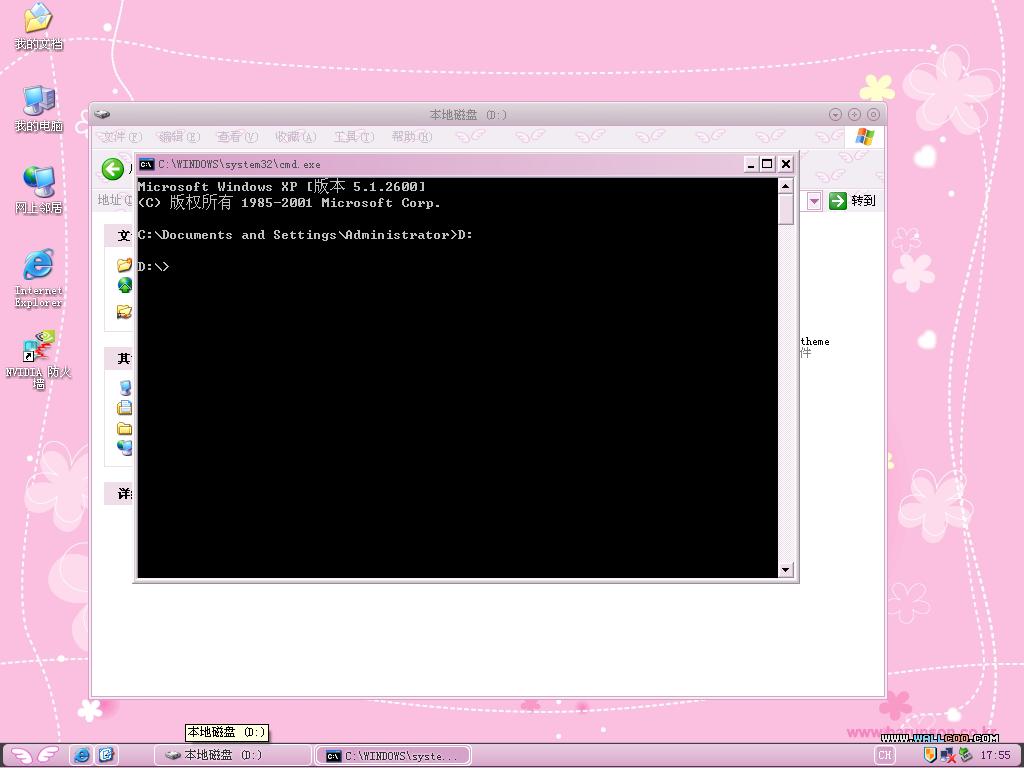Click the 文 file tasks pane header
Viewport: 1024px width, 768px height.
[x=118, y=235]
